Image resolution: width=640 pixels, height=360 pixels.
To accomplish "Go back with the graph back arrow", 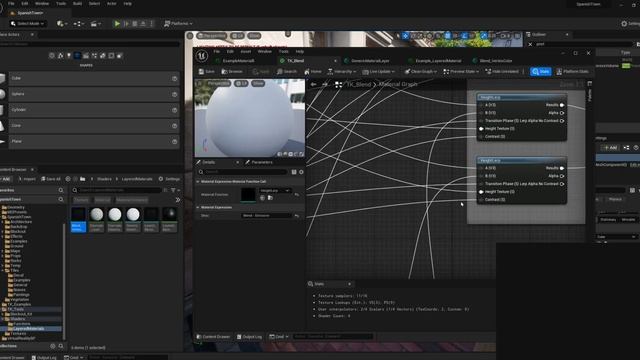I will 313,84.
